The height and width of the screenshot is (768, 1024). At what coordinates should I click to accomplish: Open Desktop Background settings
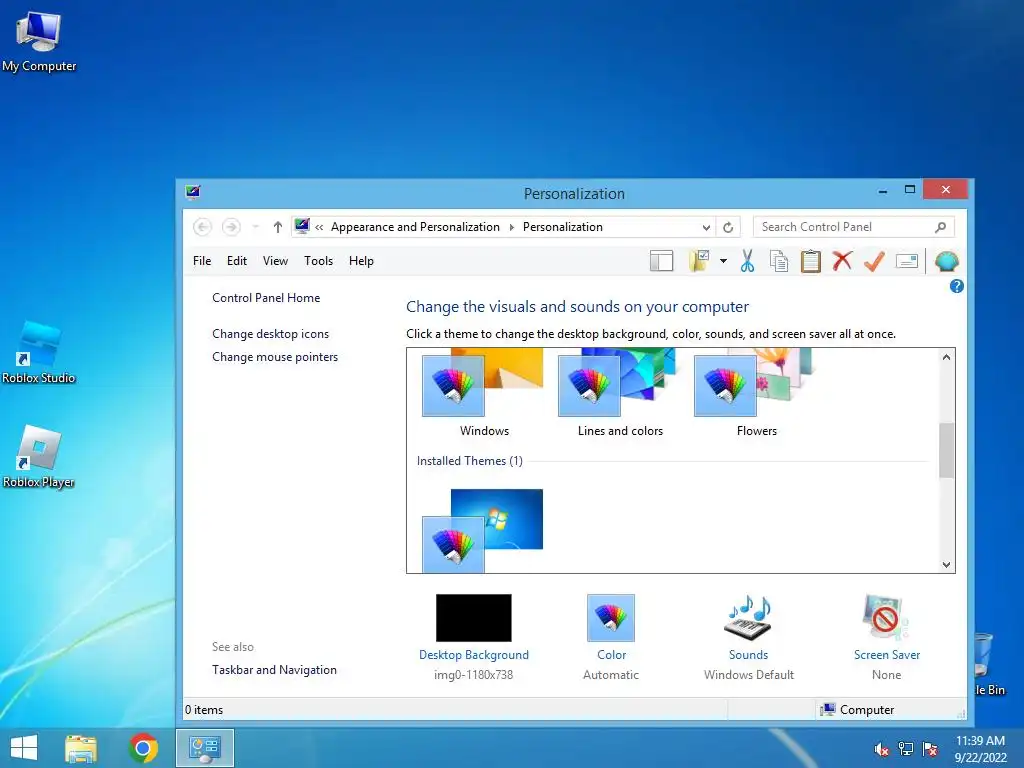coord(473,655)
